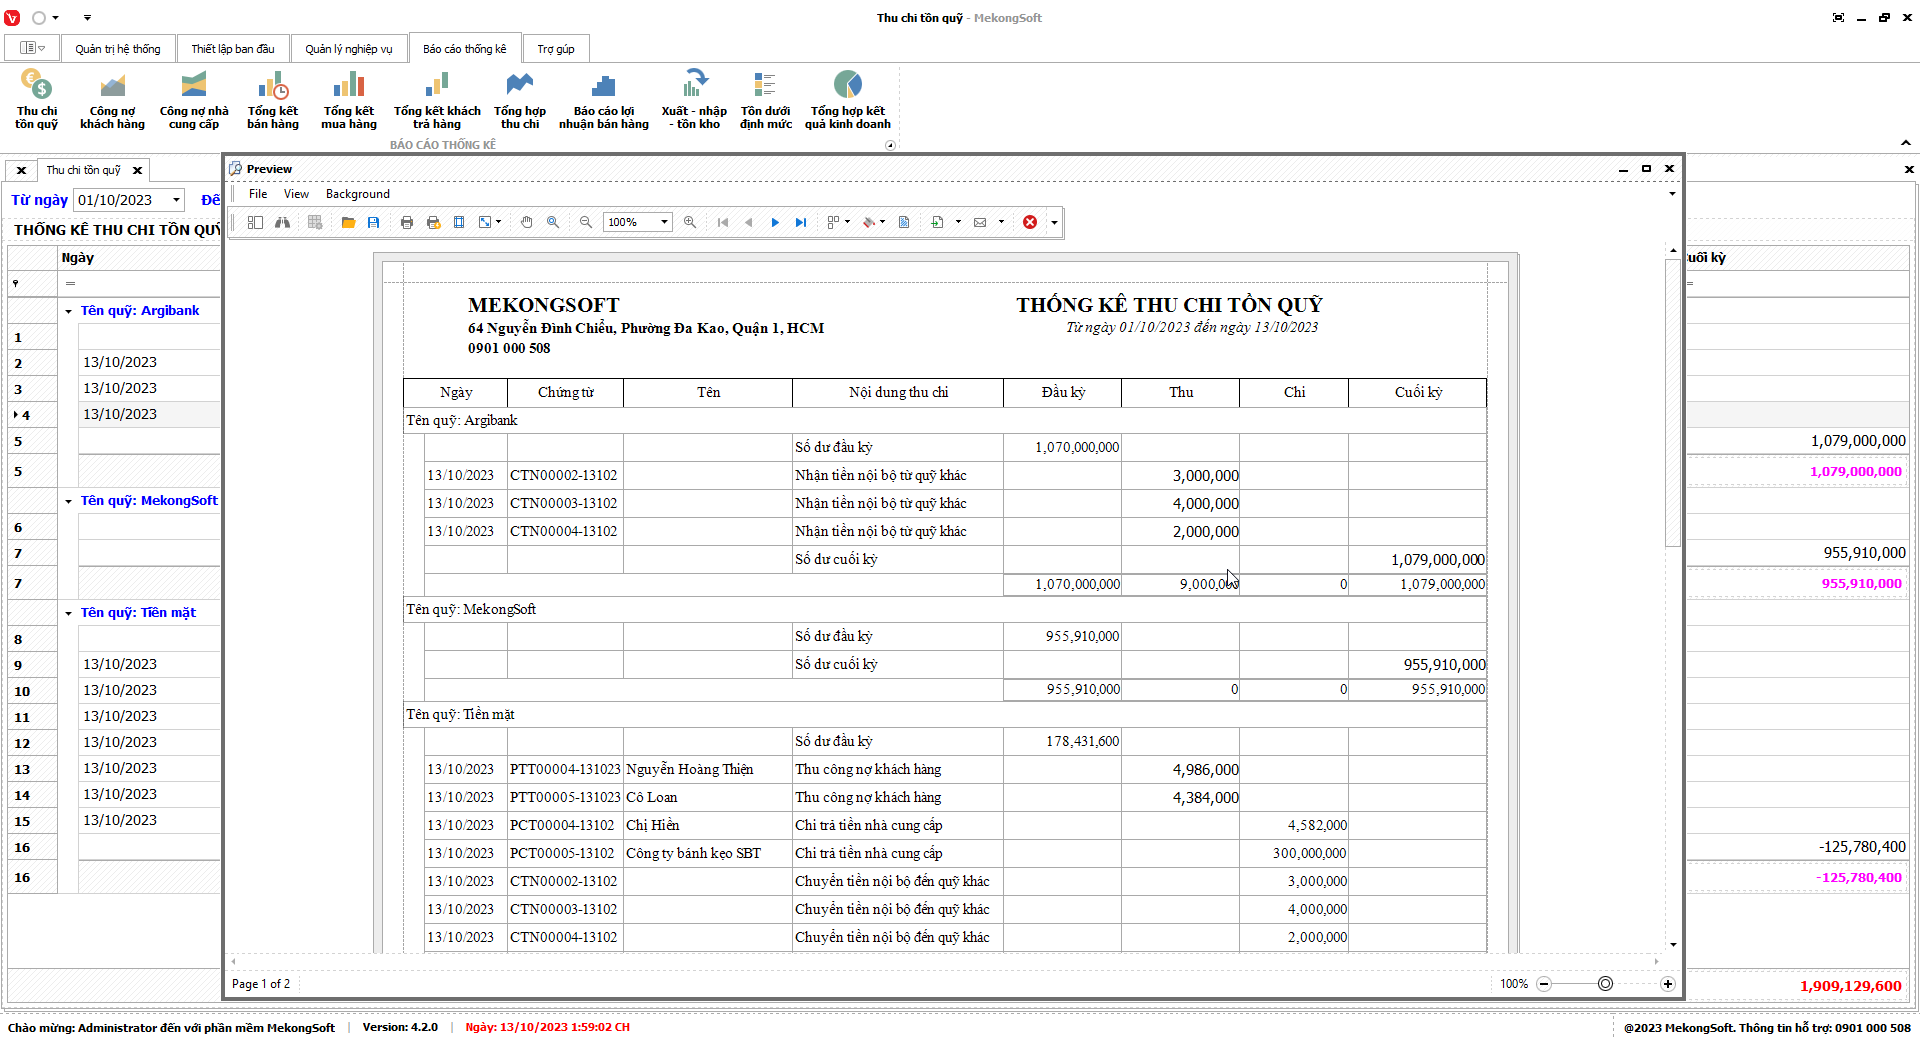Go to next page using blue arrow
1920x1039 pixels.
point(775,223)
